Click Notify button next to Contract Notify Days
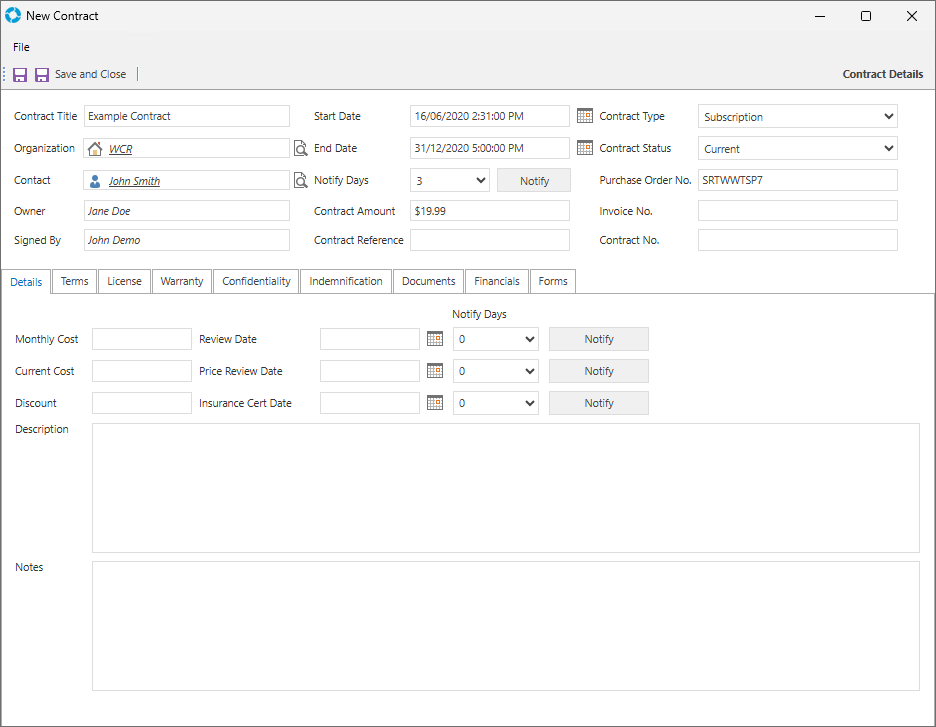 pyautogui.click(x=534, y=181)
